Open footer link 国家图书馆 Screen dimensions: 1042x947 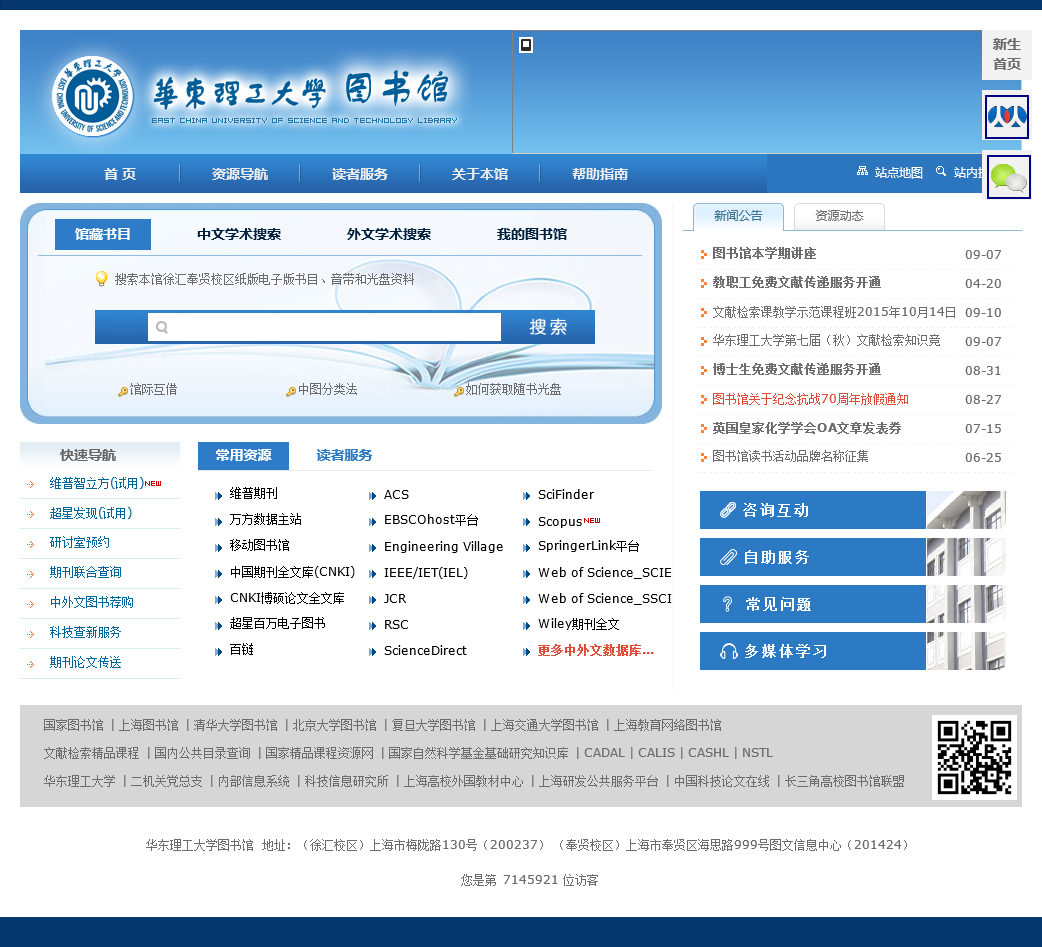click(x=73, y=725)
